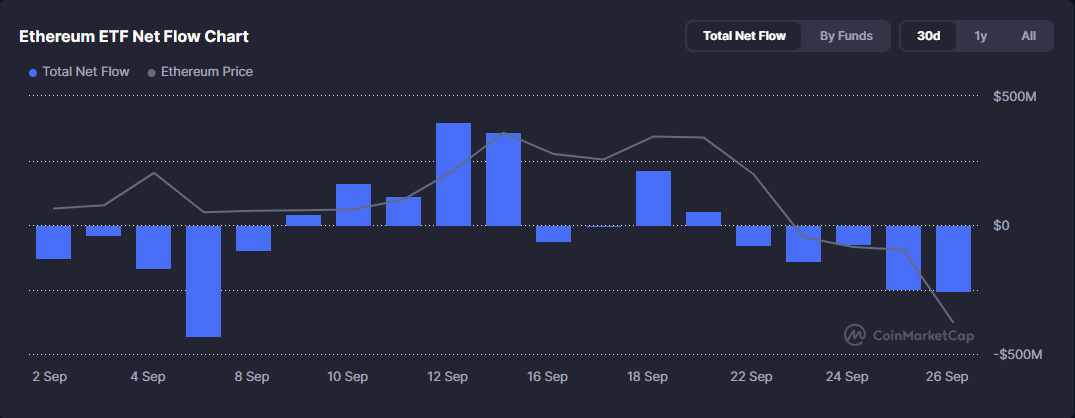Click the CoinMarketCap logo watermark icon
The width and height of the screenshot is (1075, 418).
pyautogui.click(x=855, y=335)
